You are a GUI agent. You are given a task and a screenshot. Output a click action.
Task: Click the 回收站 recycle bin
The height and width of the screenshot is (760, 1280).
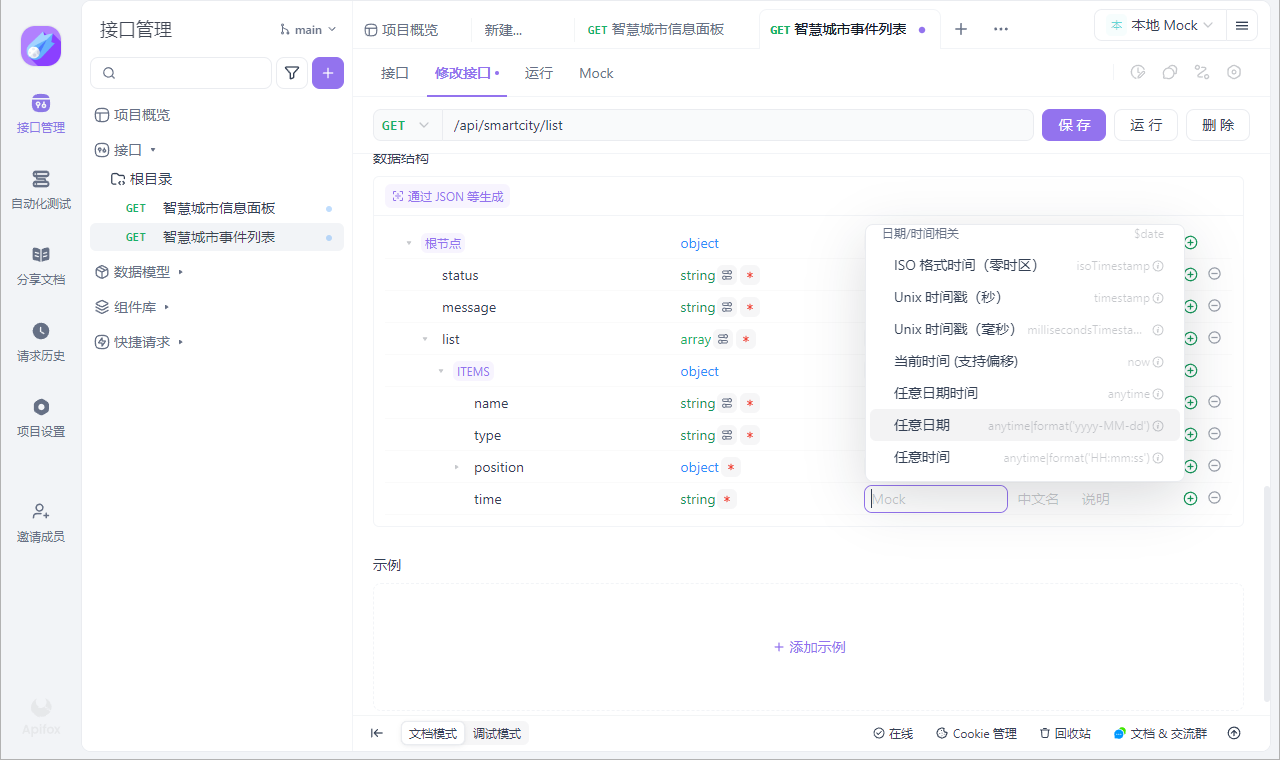pos(1065,734)
